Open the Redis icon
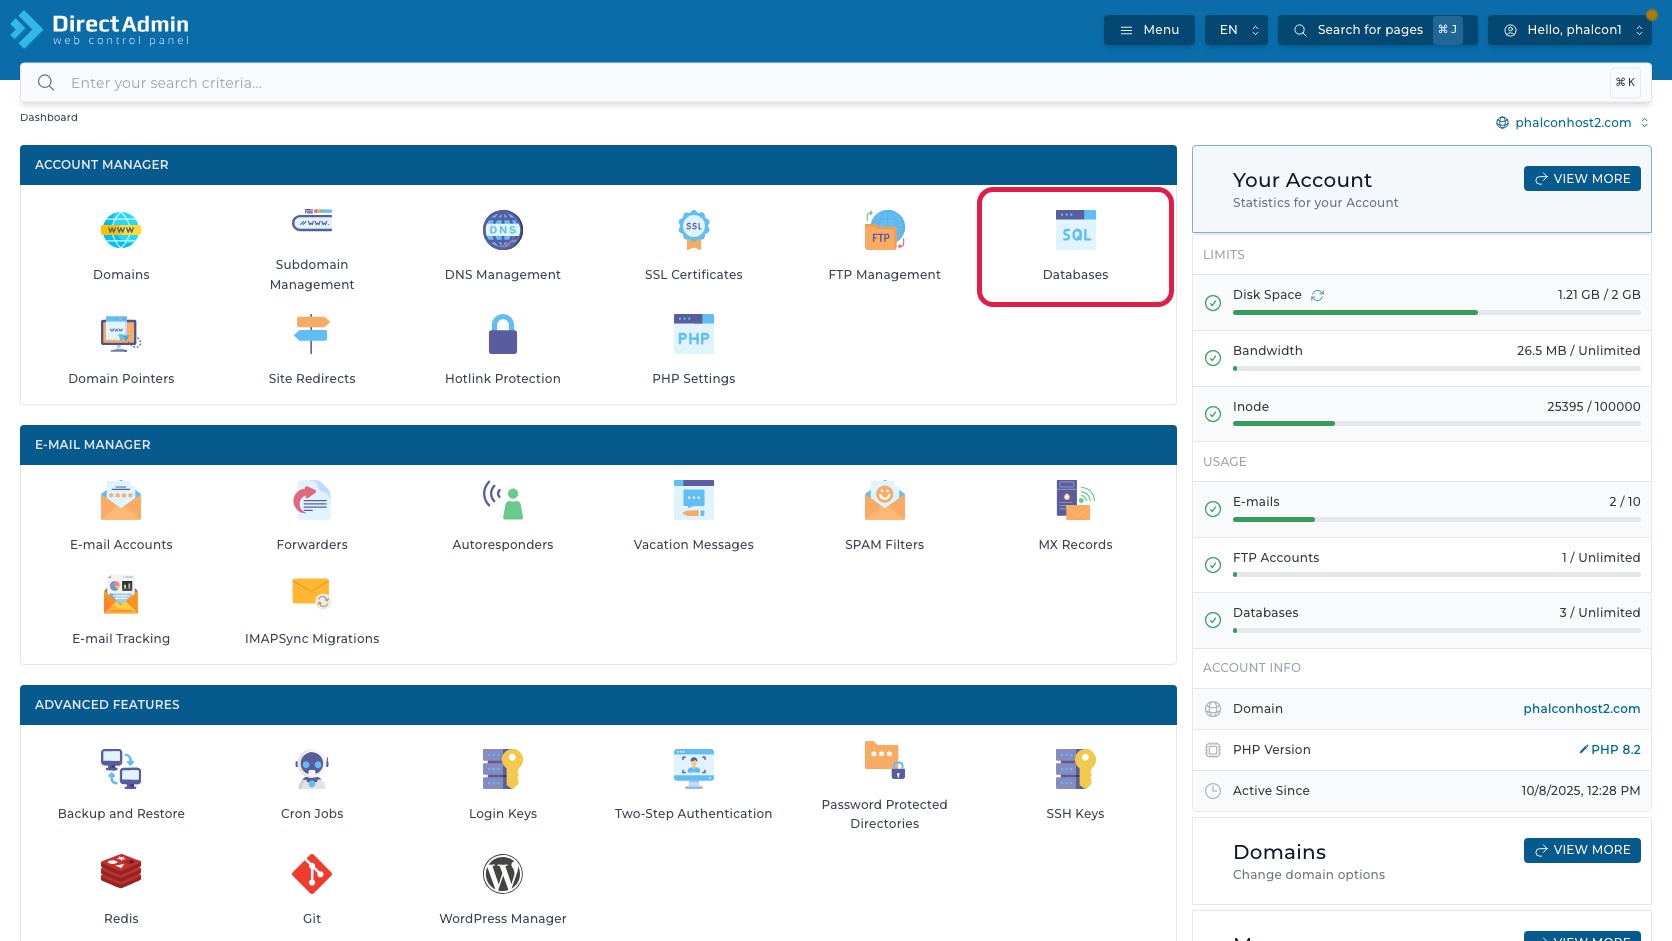Image resolution: width=1672 pixels, height=941 pixels. tap(121, 873)
